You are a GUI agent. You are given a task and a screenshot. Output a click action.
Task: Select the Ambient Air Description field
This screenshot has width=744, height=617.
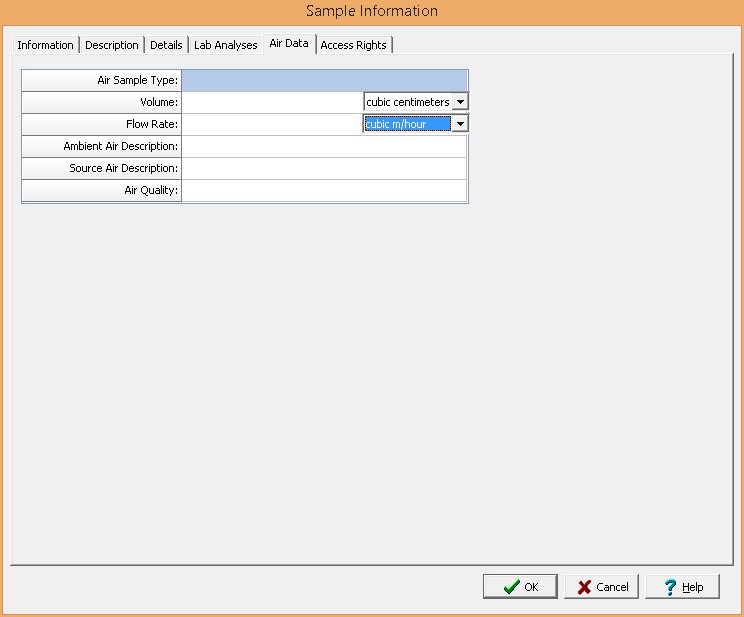click(324, 146)
